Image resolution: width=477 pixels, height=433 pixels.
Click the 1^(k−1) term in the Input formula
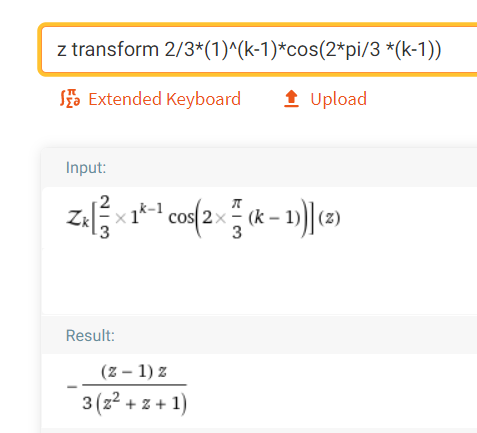click(146, 215)
